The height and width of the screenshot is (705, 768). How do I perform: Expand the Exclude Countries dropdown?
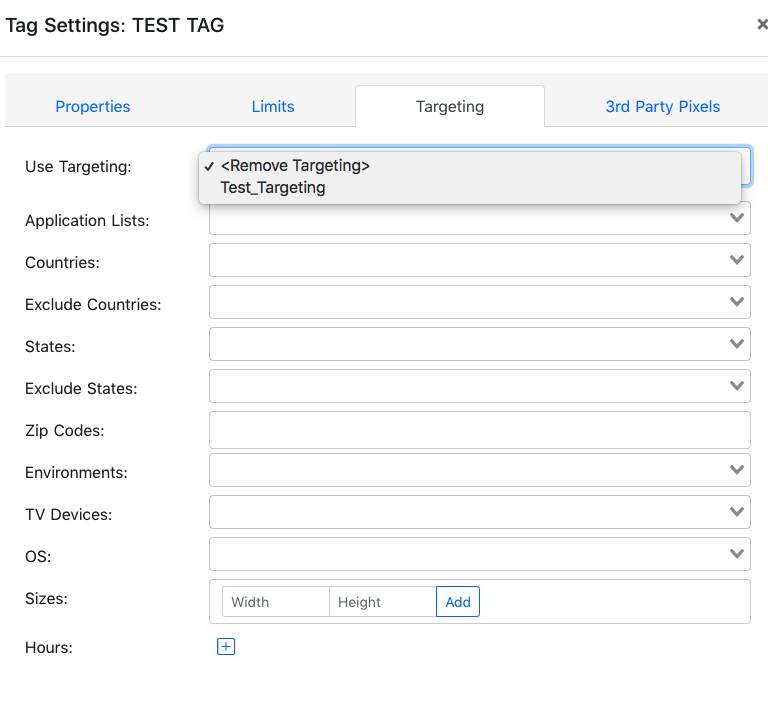(480, 302)
